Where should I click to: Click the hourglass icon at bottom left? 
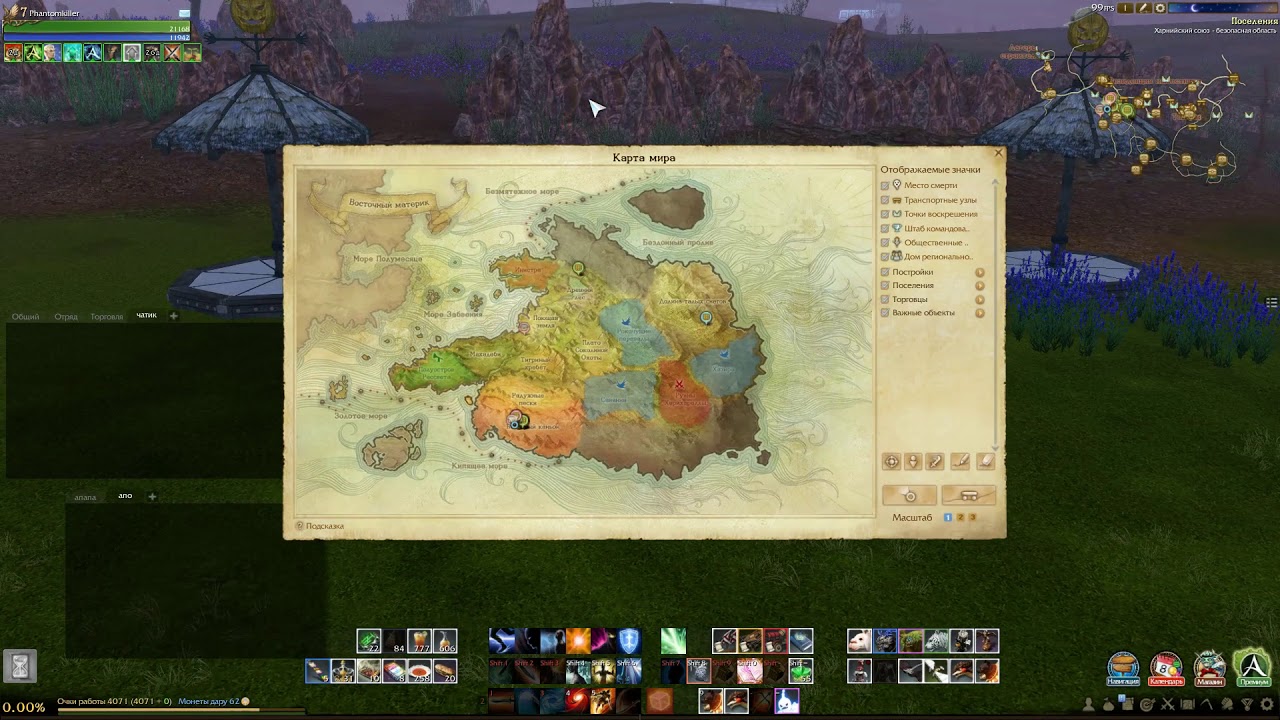pyautogui.click(x=19, y=665)
